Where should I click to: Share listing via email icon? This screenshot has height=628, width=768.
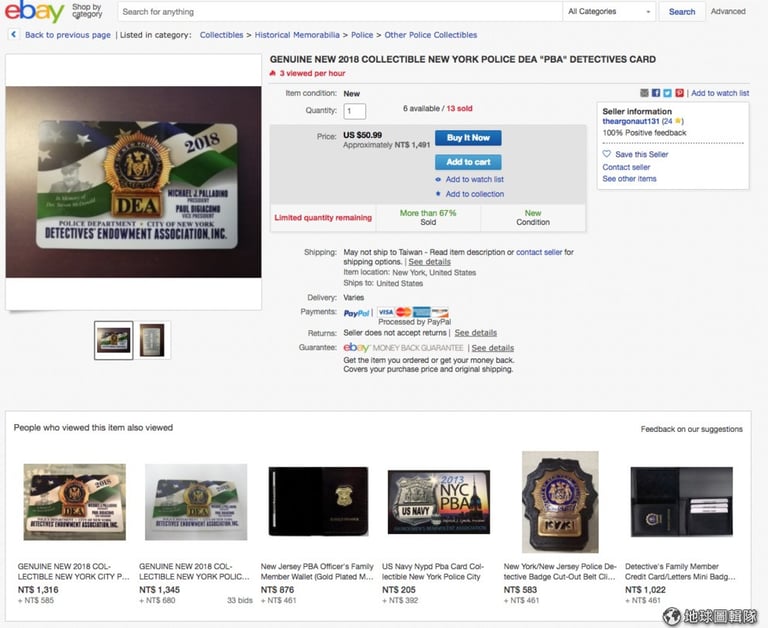tap(644, 93)
